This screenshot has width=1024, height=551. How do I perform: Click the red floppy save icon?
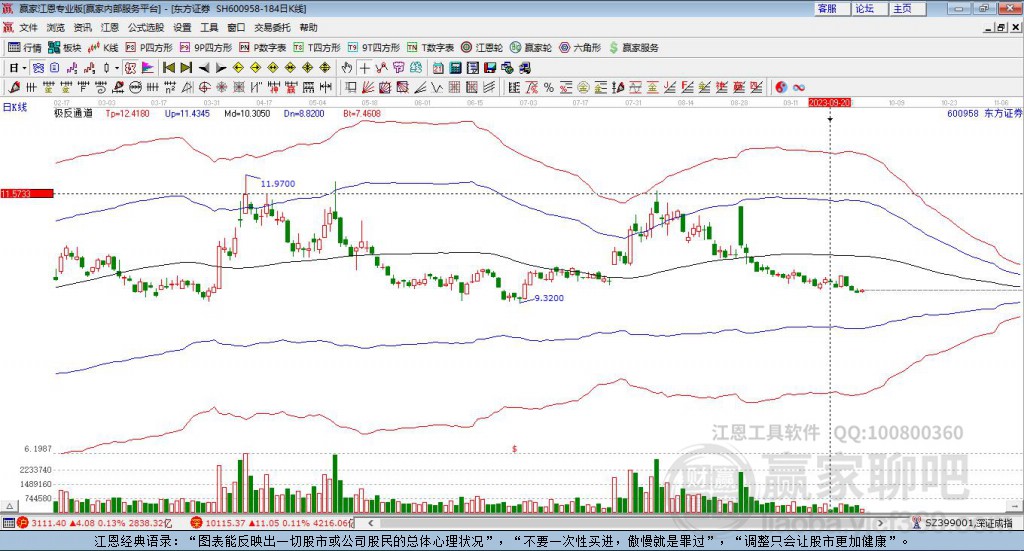[490, 68]
